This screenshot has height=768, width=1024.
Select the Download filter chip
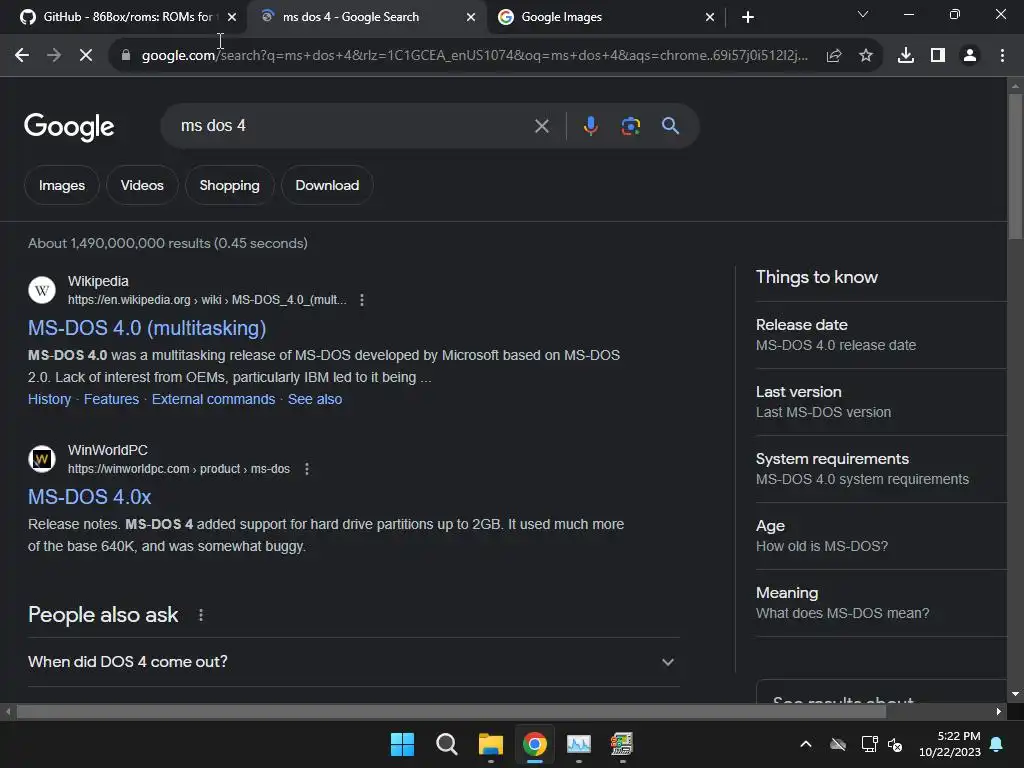point(327,185)
